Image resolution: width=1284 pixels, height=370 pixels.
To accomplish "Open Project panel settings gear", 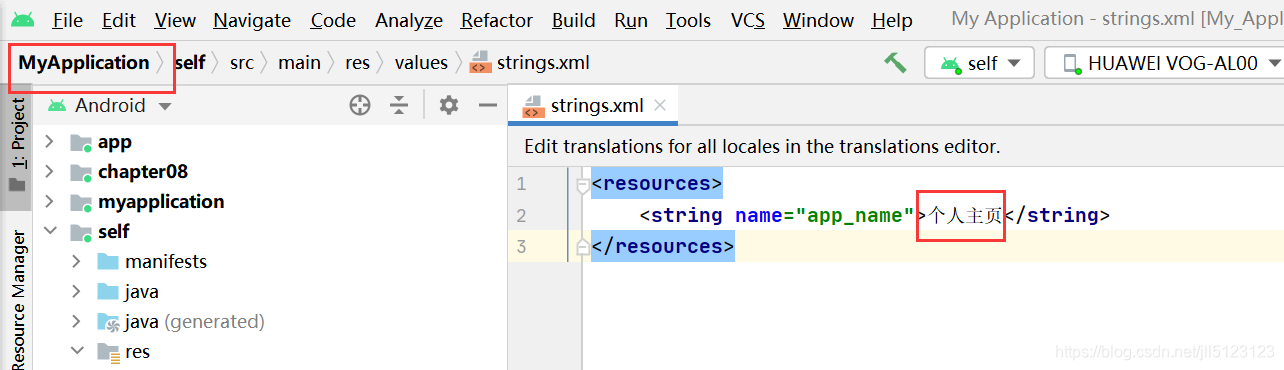I will tap(449, 105).
